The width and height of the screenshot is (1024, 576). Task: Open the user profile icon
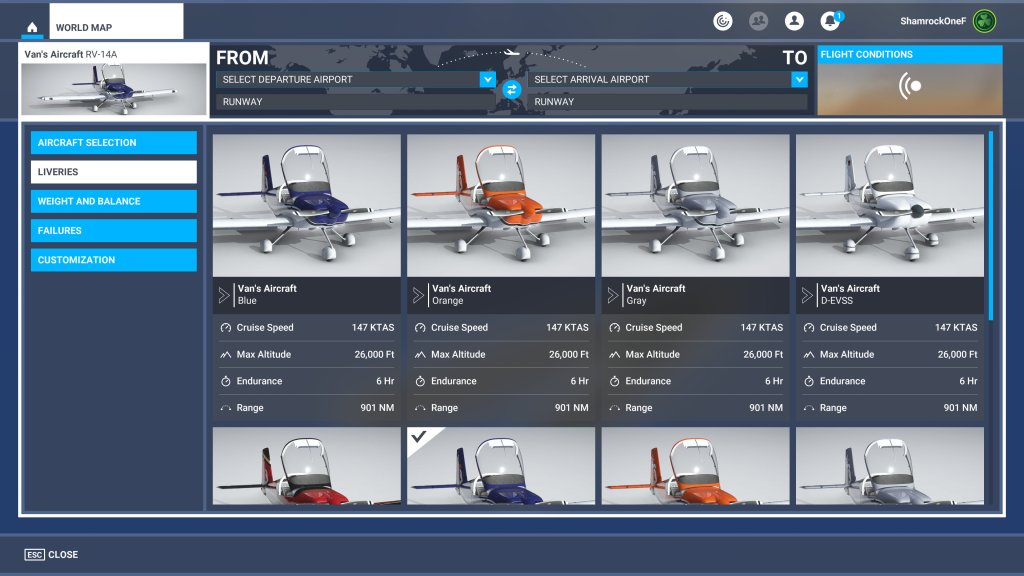tap(794, 21)
